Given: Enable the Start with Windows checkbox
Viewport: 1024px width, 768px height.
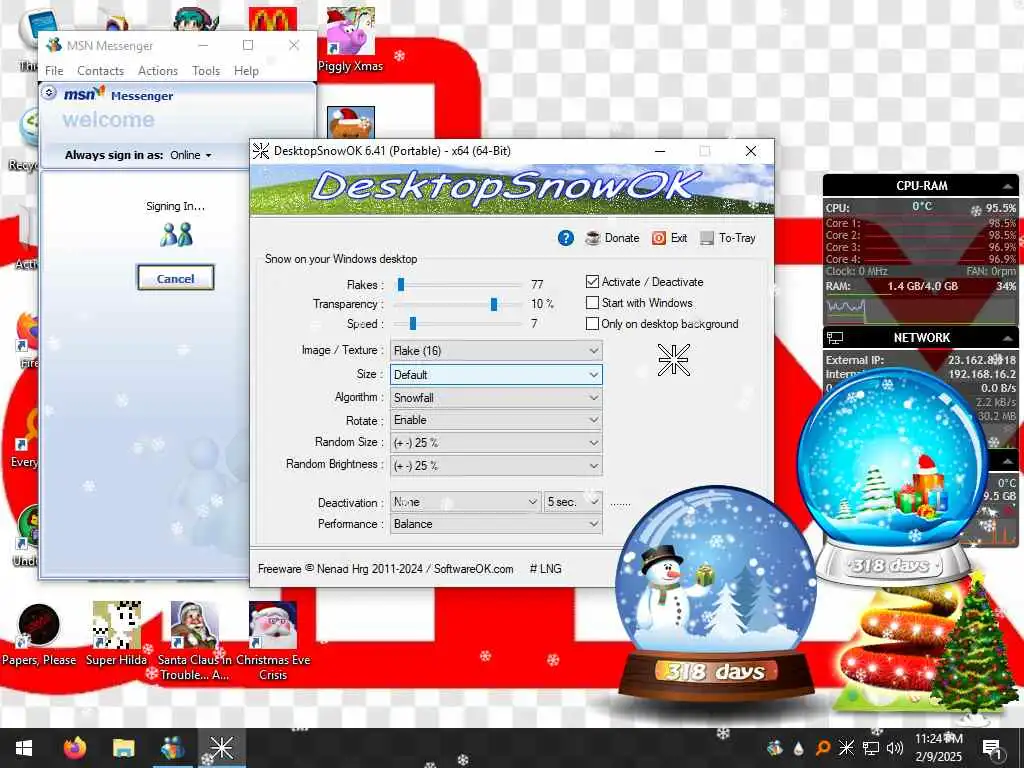Looking at the screenshot, I should click(592, 302).
